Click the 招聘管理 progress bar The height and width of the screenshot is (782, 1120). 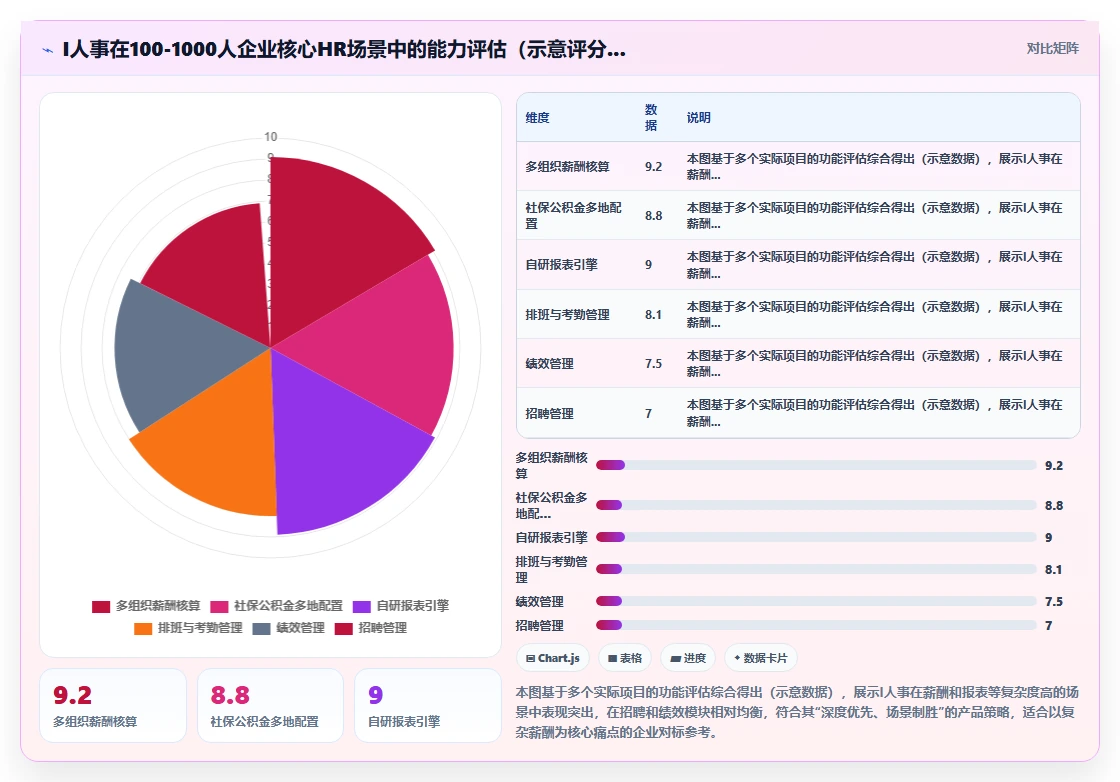(816, 625)
